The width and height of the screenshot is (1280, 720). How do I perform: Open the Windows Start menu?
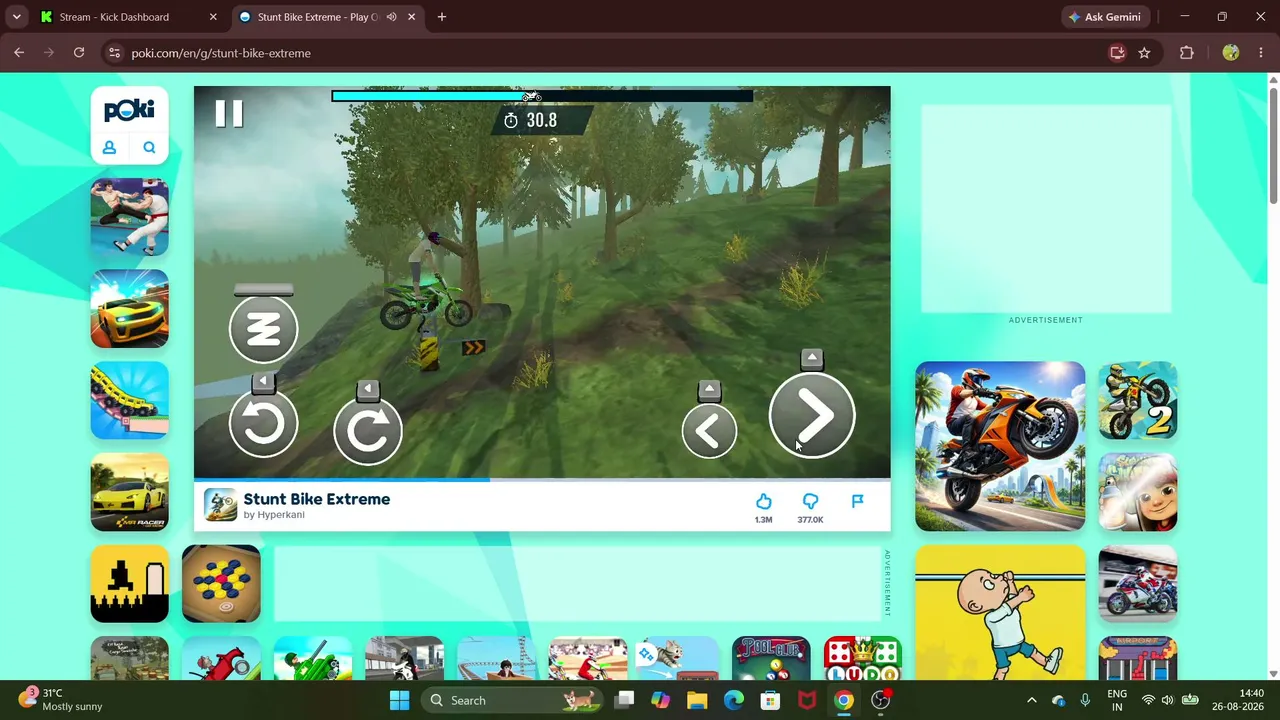pos(399,700)
